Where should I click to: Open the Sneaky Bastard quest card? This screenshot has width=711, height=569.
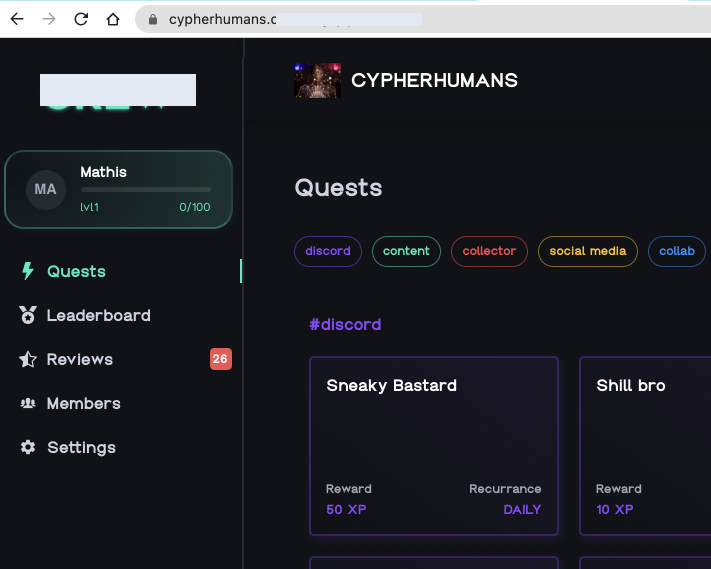(434, 446)
